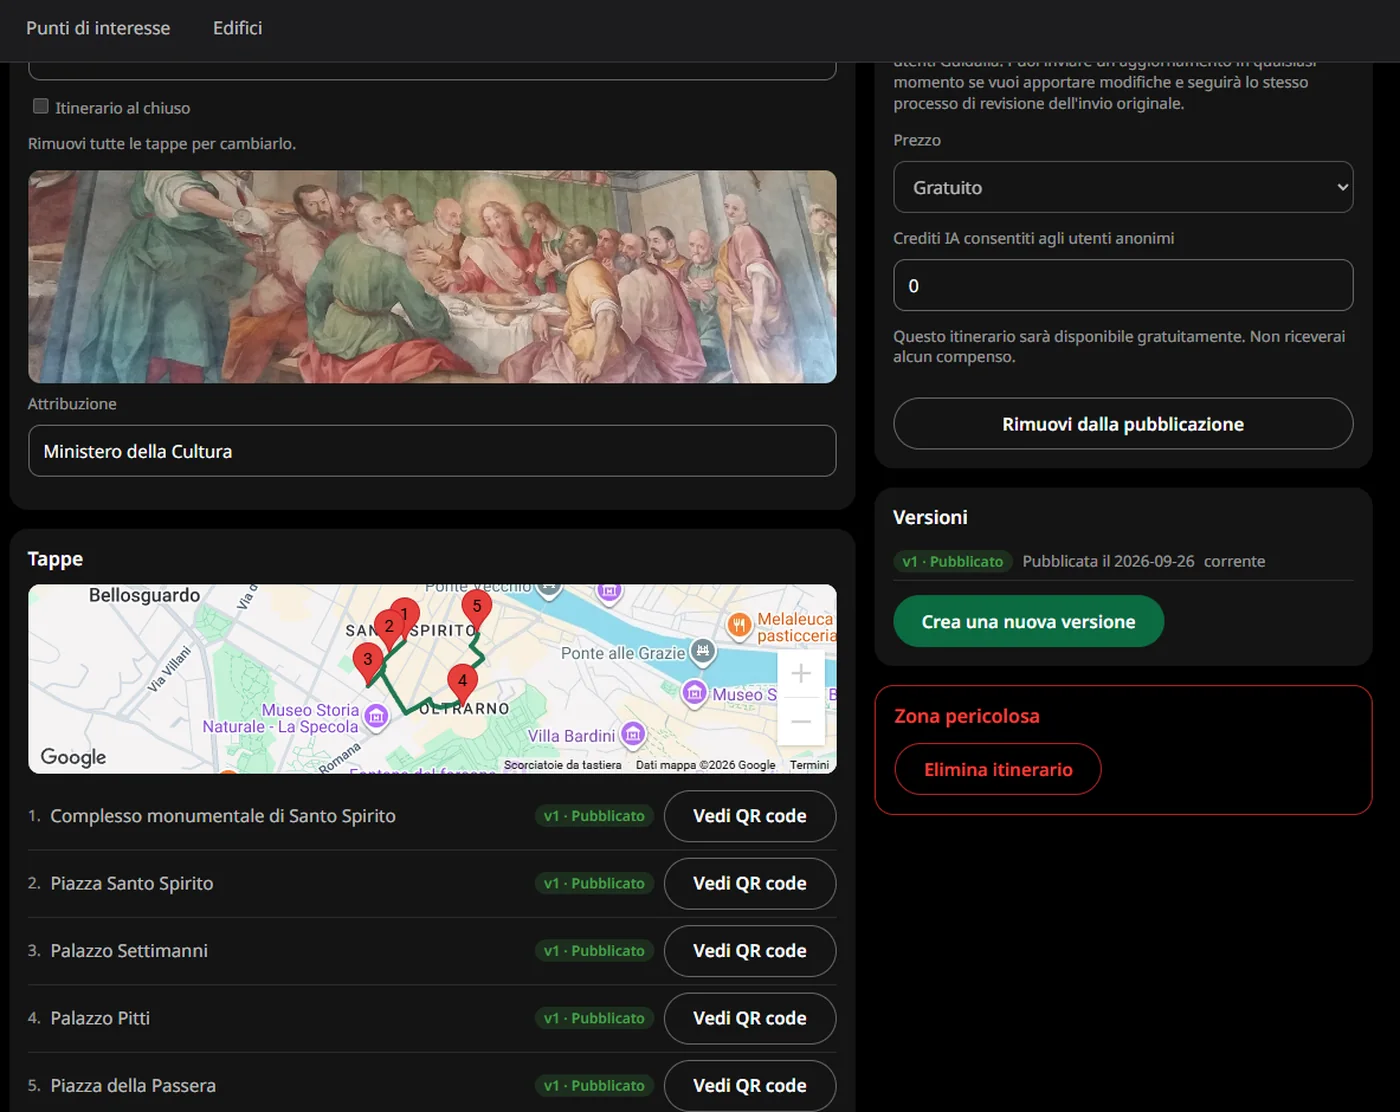Zoom in on the map
The image size is (1400, 1112).
(801, 674)
